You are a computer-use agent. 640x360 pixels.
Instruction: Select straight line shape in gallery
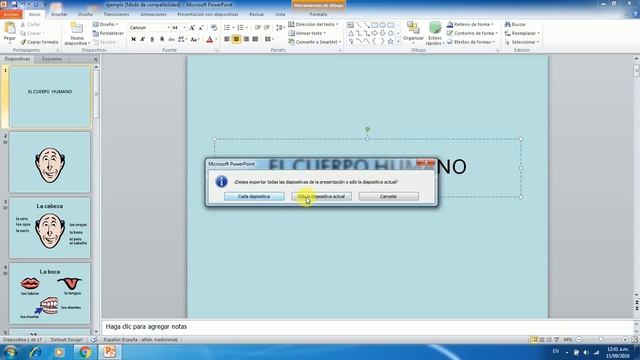(358, 25)
